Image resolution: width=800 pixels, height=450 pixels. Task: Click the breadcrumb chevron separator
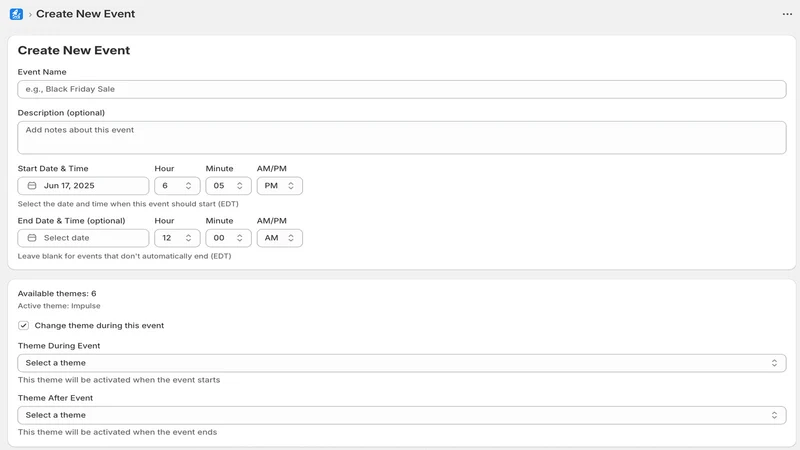[30, 15]
